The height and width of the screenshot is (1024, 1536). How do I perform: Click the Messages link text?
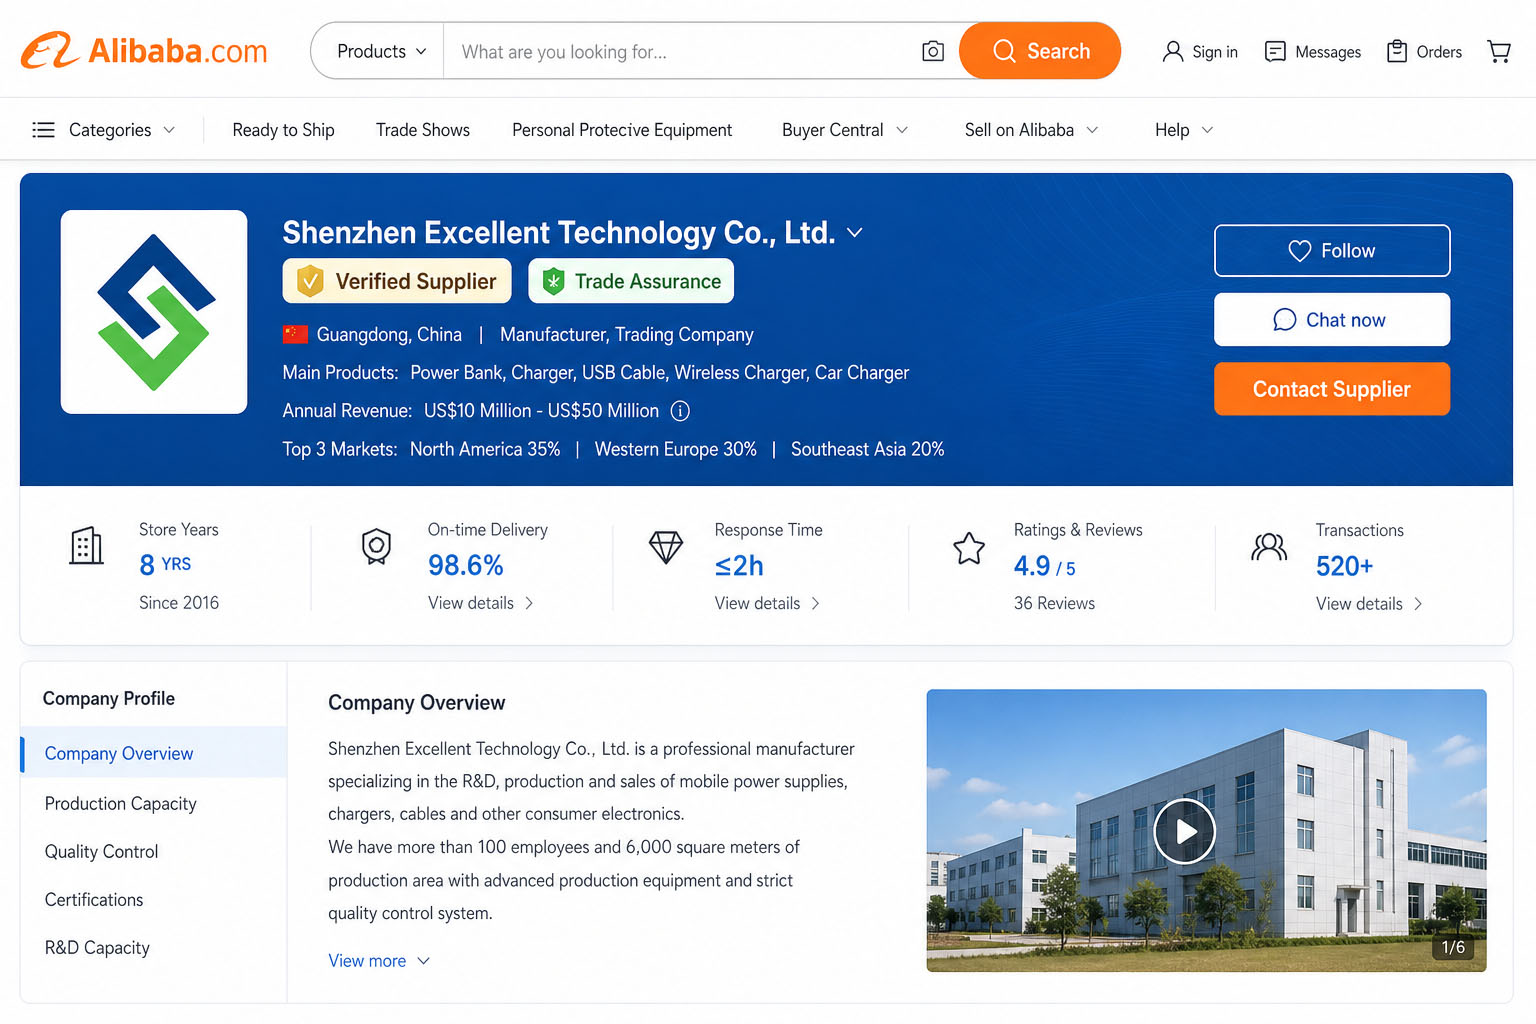coord(1328,52)
